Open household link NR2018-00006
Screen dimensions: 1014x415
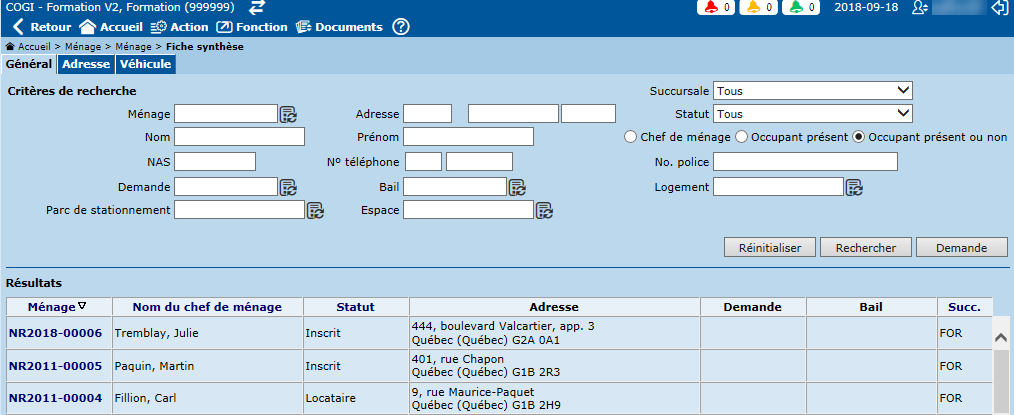click(x=55, y=333)
